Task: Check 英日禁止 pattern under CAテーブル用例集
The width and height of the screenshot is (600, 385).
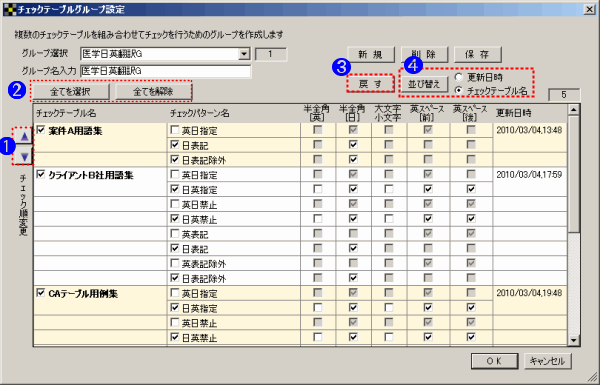Action: [x=175, y=322]
